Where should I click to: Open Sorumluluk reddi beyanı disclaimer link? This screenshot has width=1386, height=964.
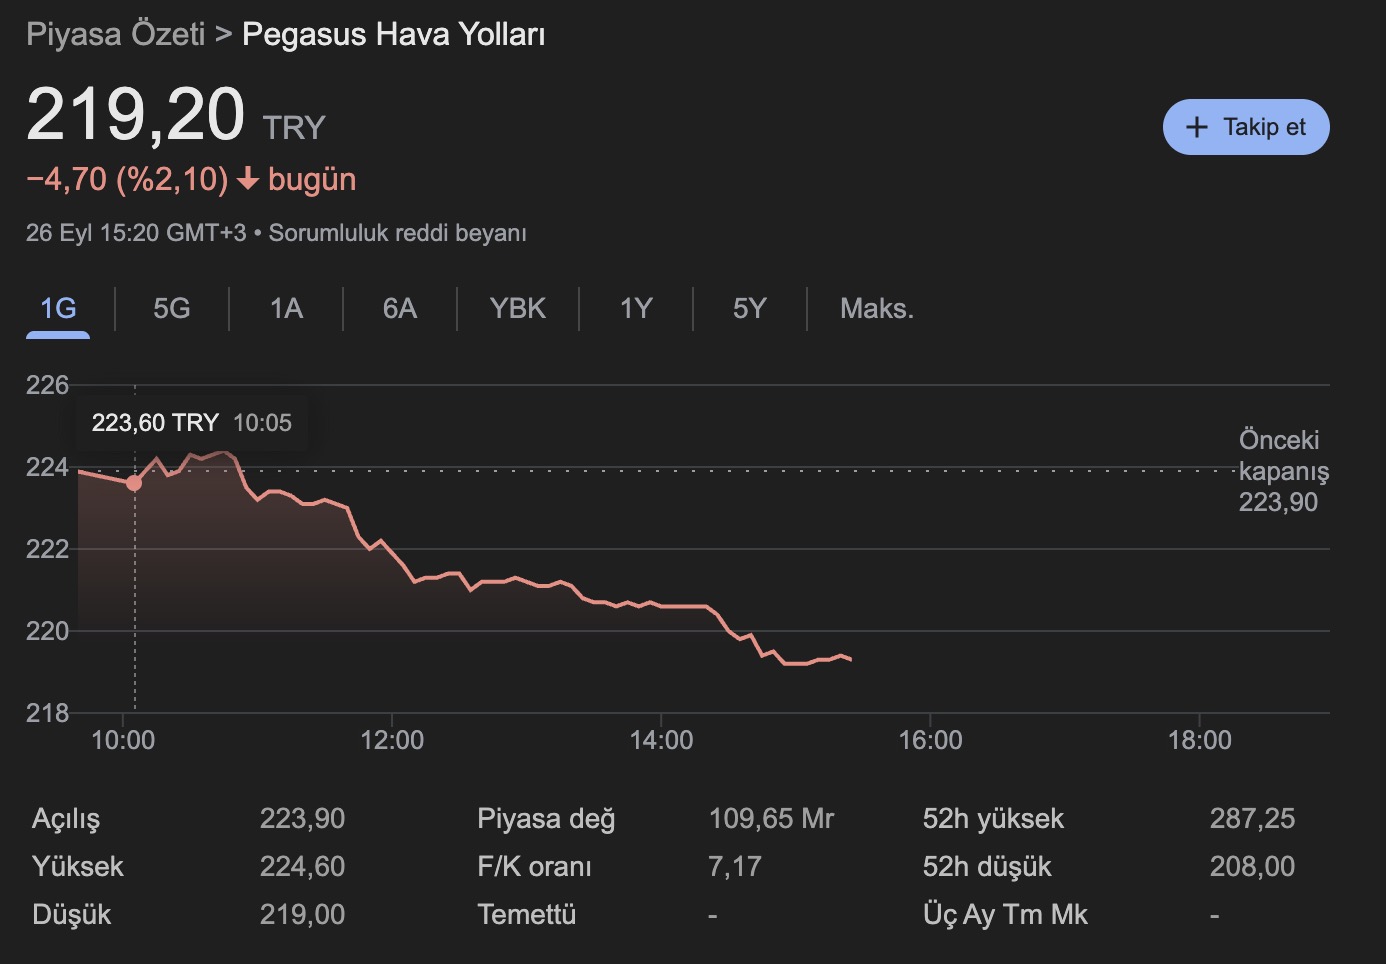click(397, 233)
